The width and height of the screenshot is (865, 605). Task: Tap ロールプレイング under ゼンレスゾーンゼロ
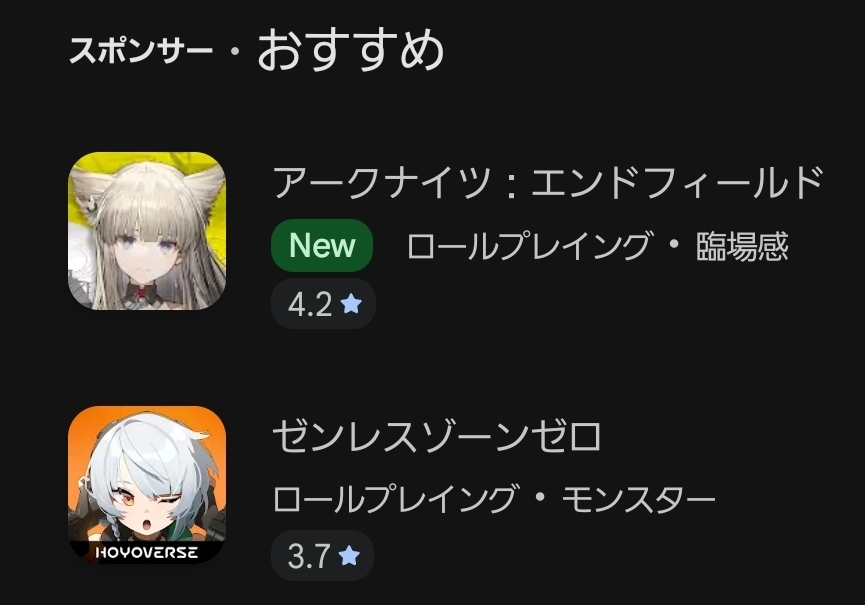[x=395, y=499]
